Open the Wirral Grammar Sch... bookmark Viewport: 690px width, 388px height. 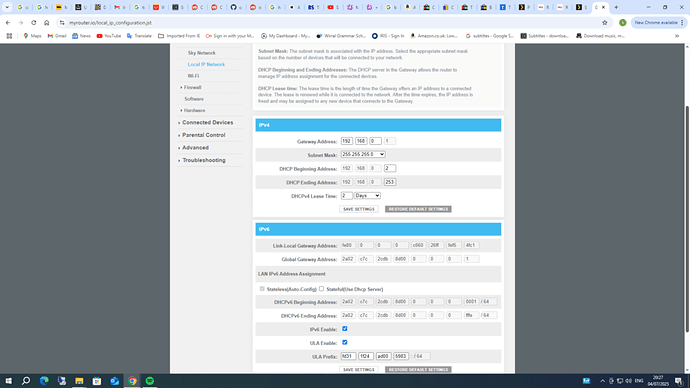(341, 36)
